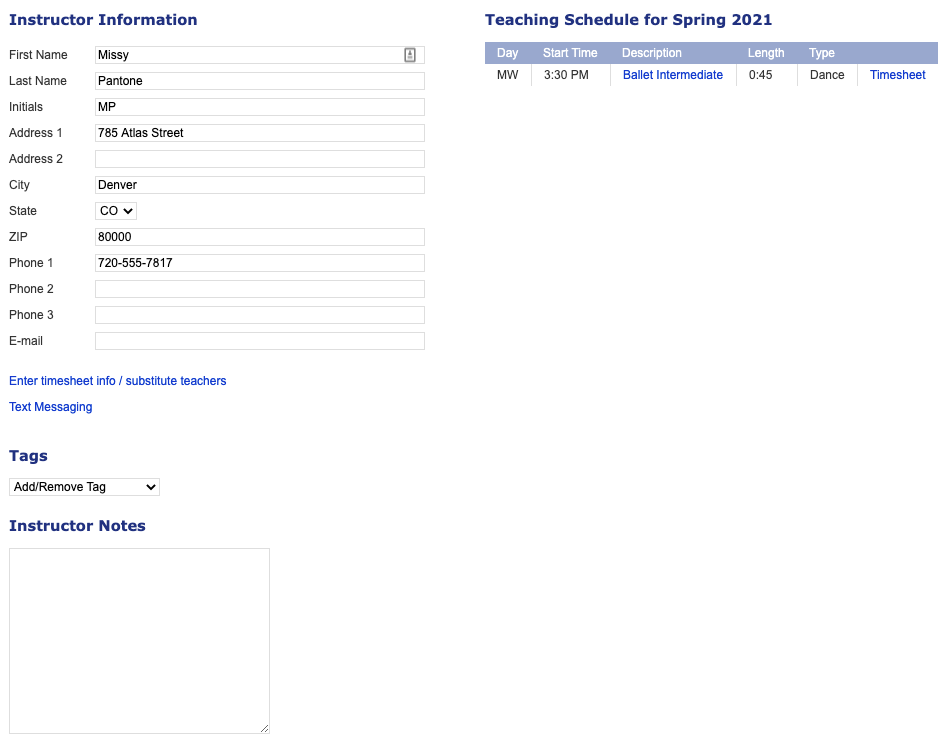Viewport: 949px width, 745px height.
Task: Click the First Name field containing Missy
Action: [250, 55]
